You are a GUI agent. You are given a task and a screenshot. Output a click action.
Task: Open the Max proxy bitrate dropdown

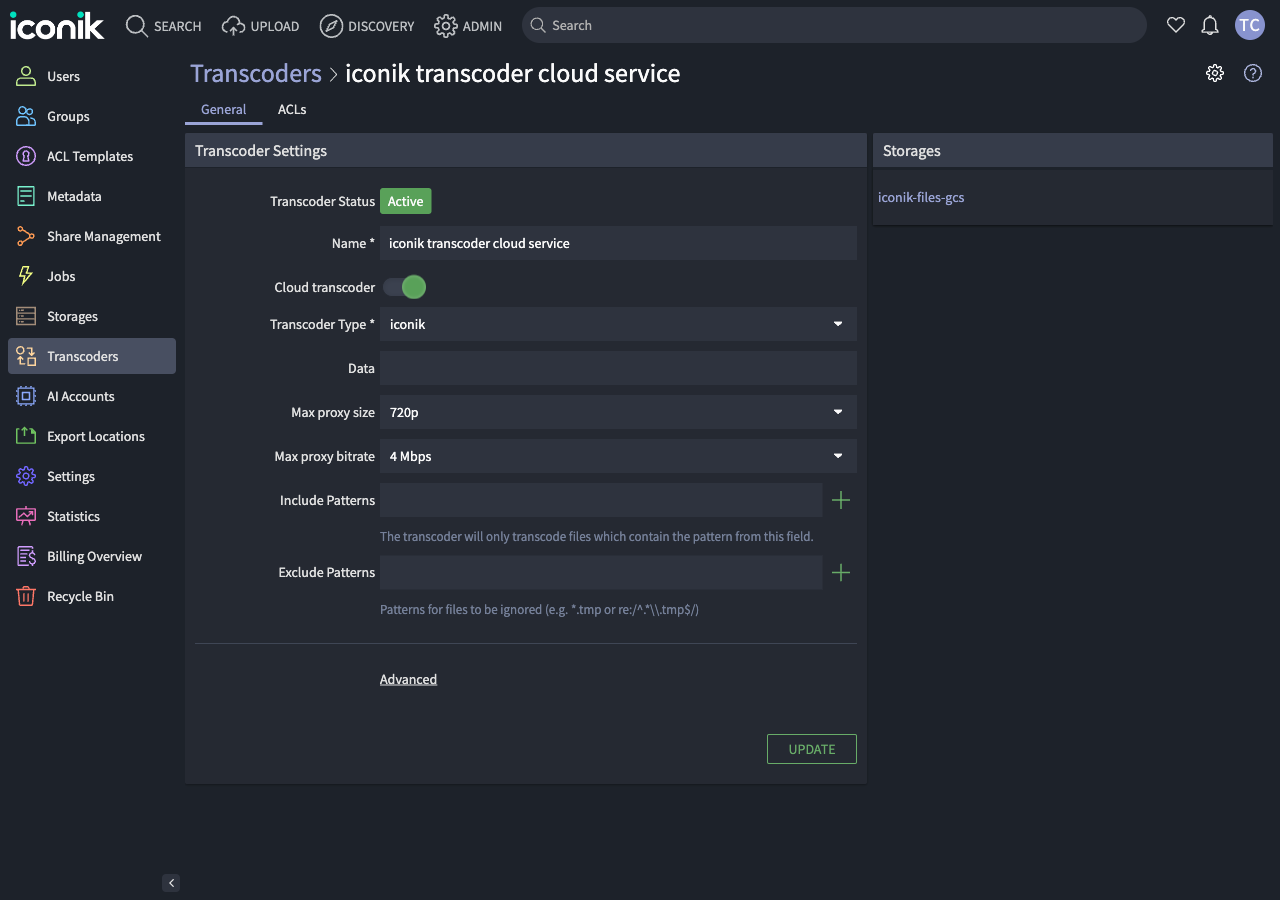(618, 456)
